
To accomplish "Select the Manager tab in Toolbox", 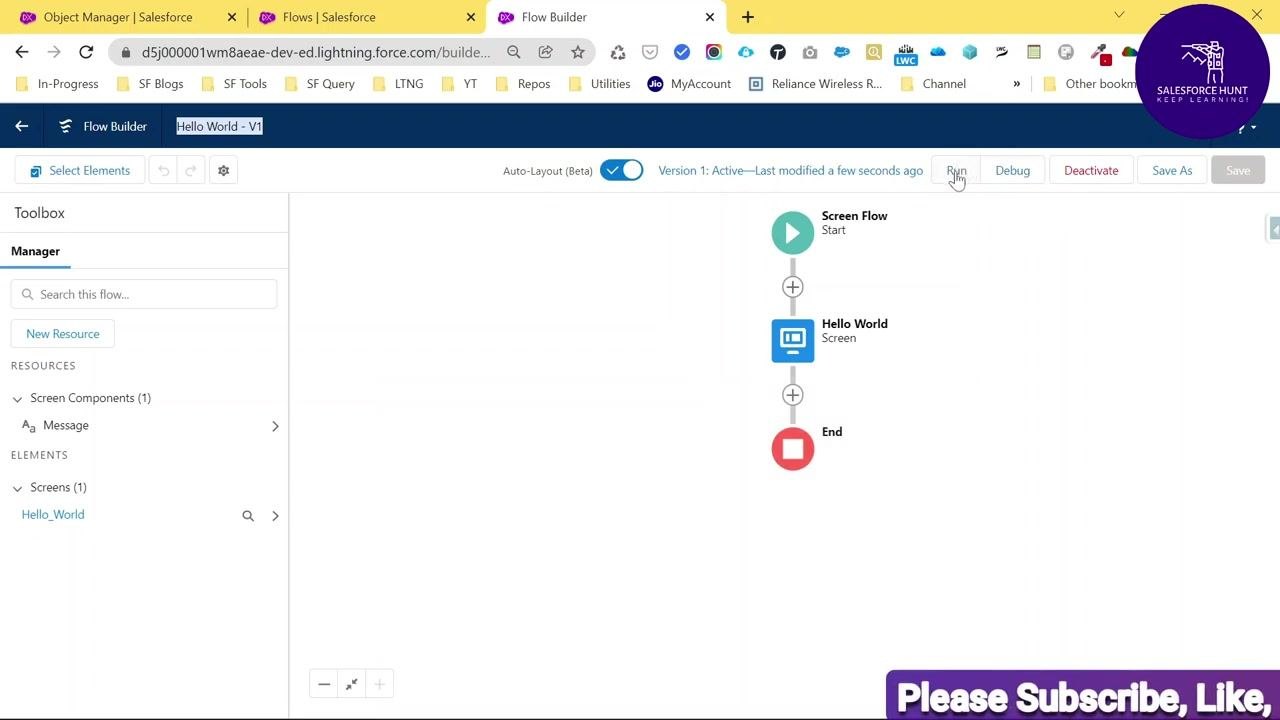I will coord(35,251).
